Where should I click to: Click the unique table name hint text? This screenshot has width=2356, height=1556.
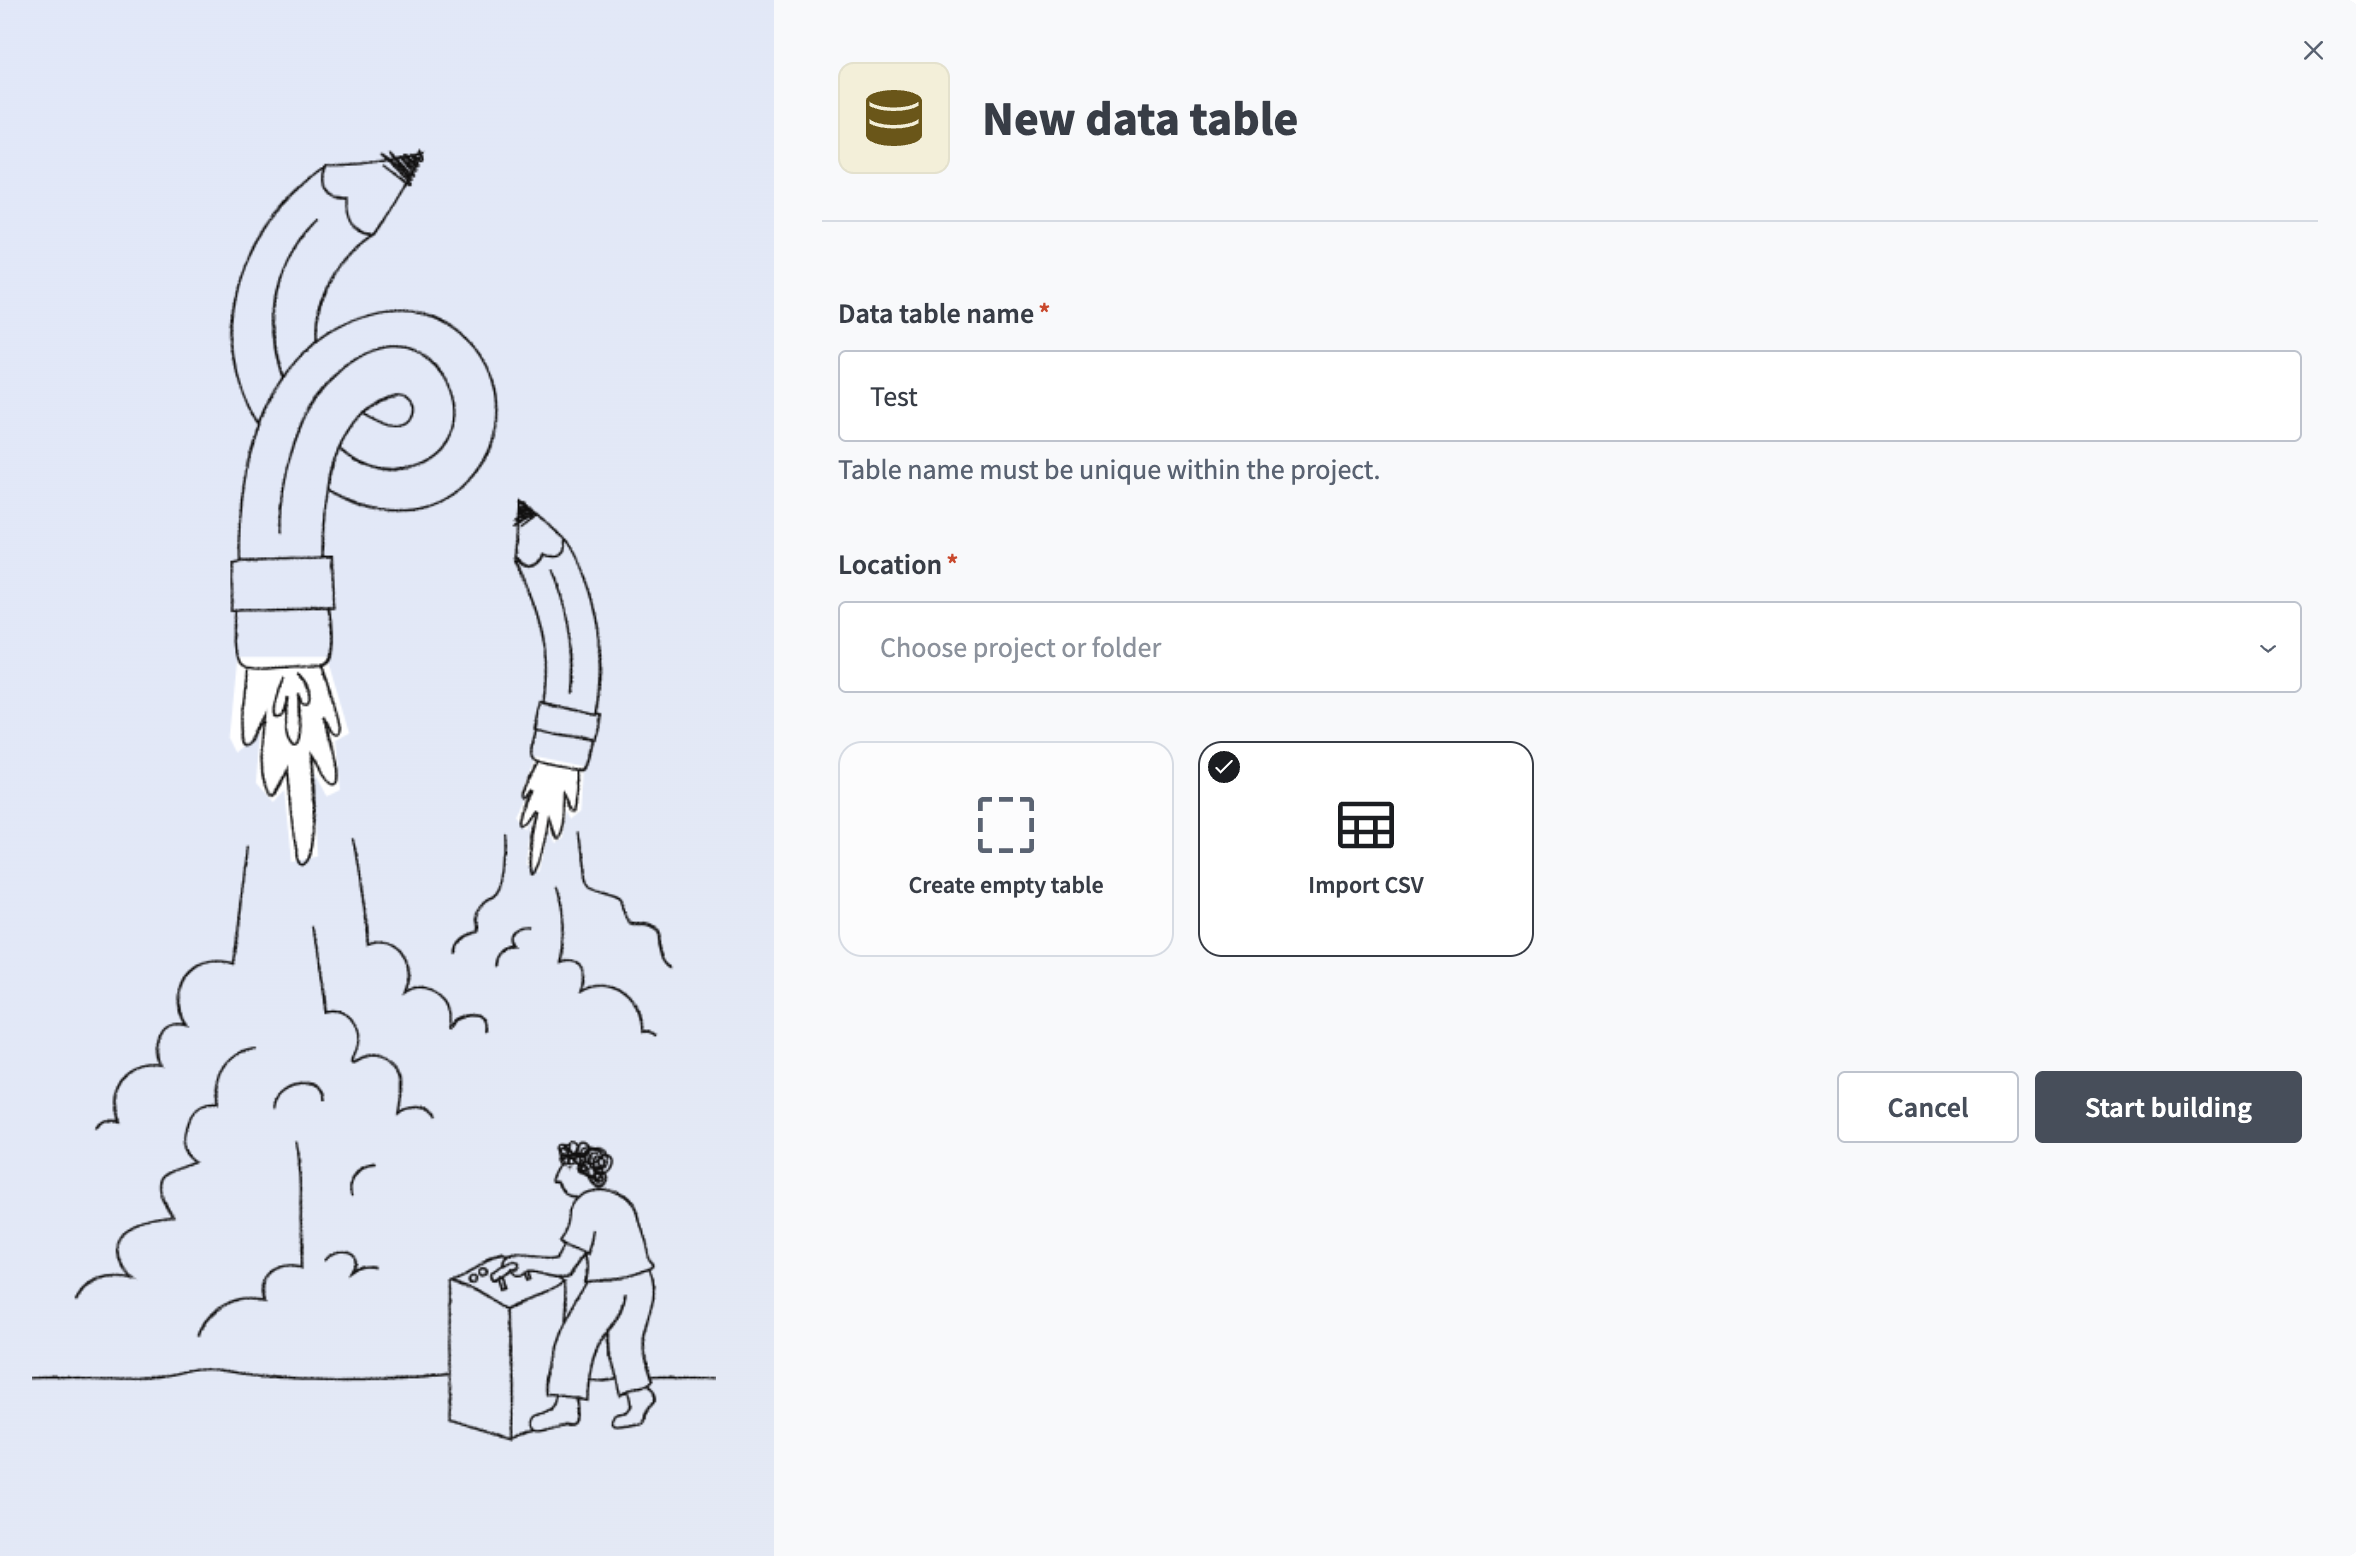click(x=1108, y=470)
